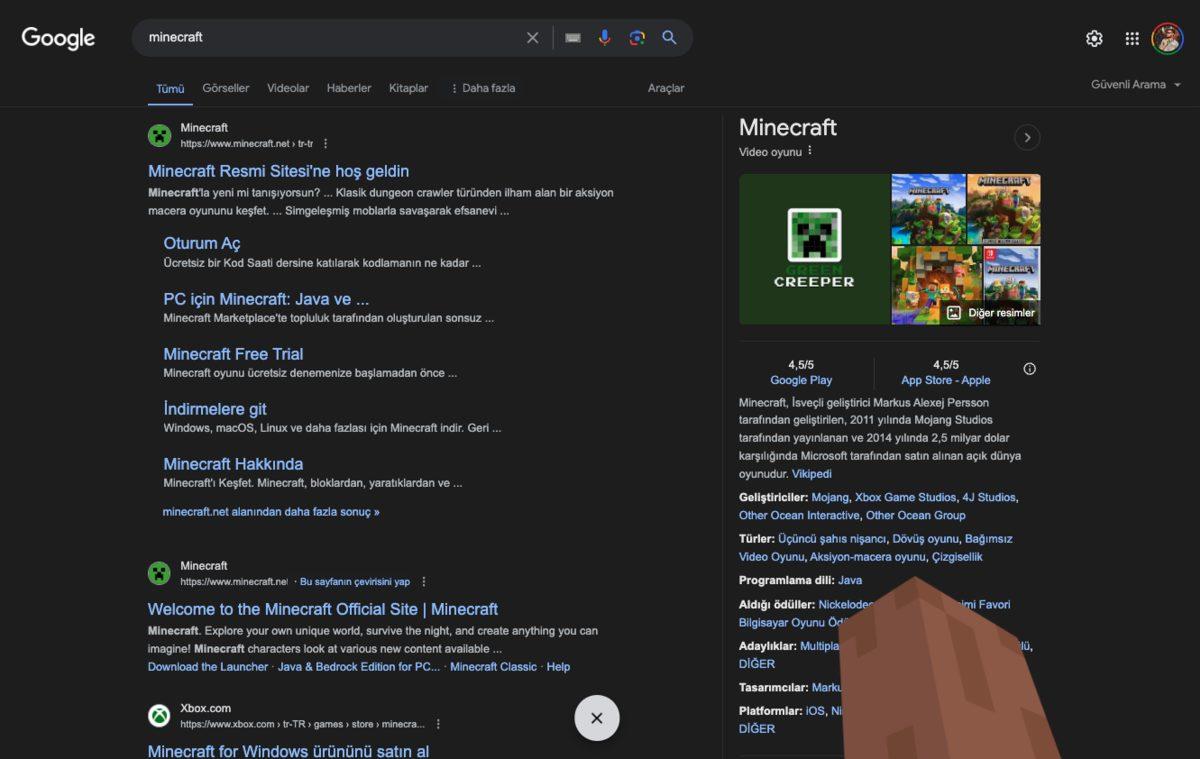This screenshot has height=759, width=1200.
Task: Click the keyboard input icon in search bar
Action: (572, 37)
